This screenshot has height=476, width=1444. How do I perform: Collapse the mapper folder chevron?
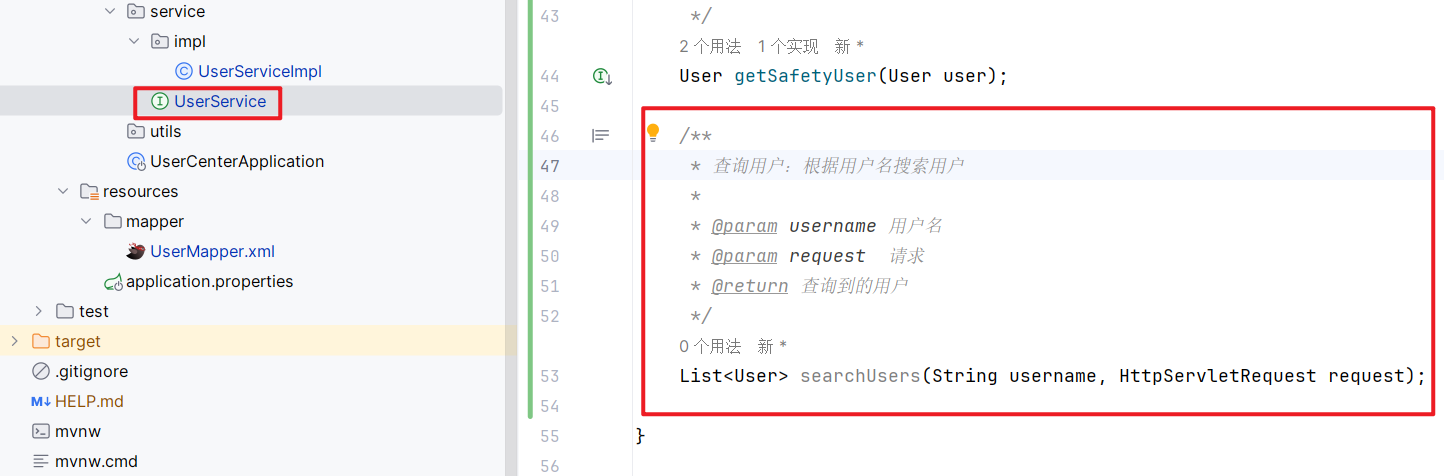tap(87, 221)
